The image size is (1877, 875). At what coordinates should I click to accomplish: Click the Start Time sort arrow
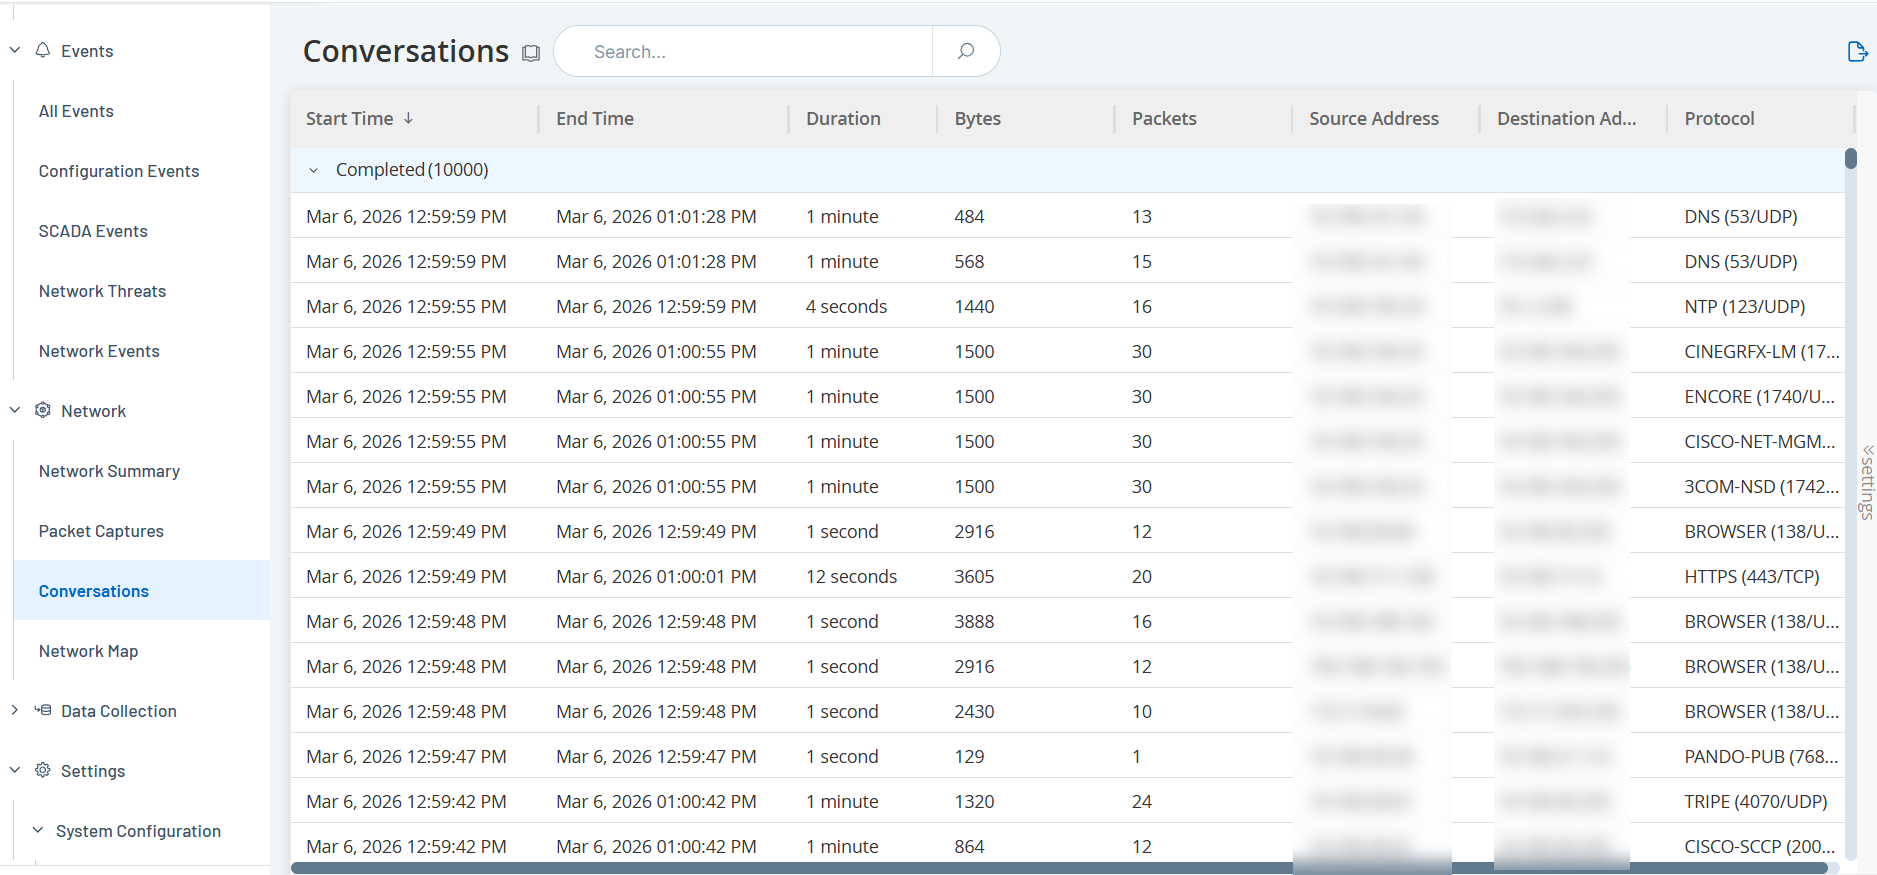coord(408,118)
